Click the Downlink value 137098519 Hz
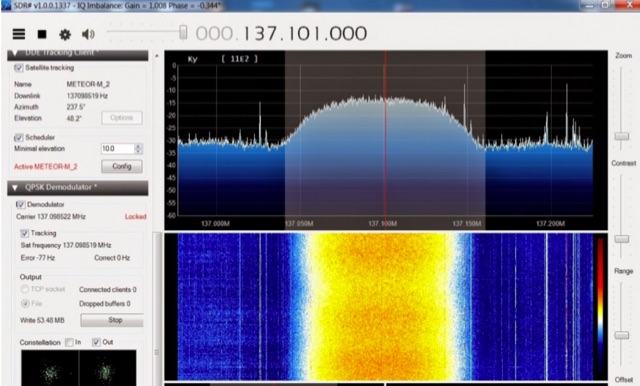640x386 pixels. tap(87, 96)
